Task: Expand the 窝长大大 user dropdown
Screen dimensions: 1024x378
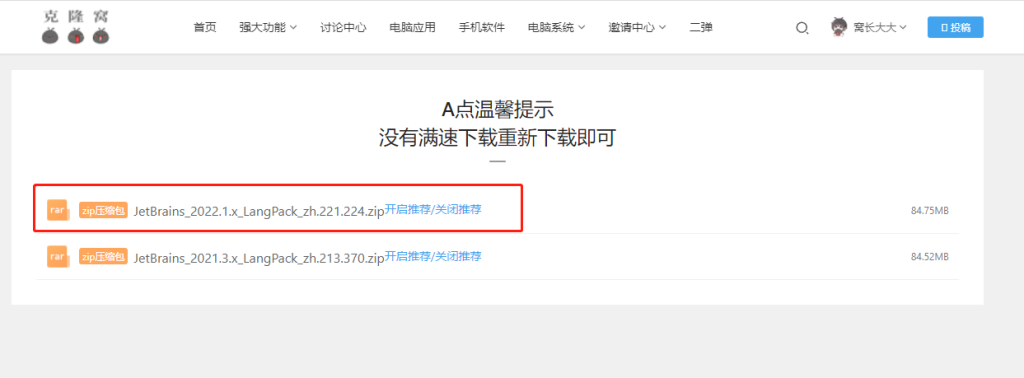Action: [x=880, y=27]
